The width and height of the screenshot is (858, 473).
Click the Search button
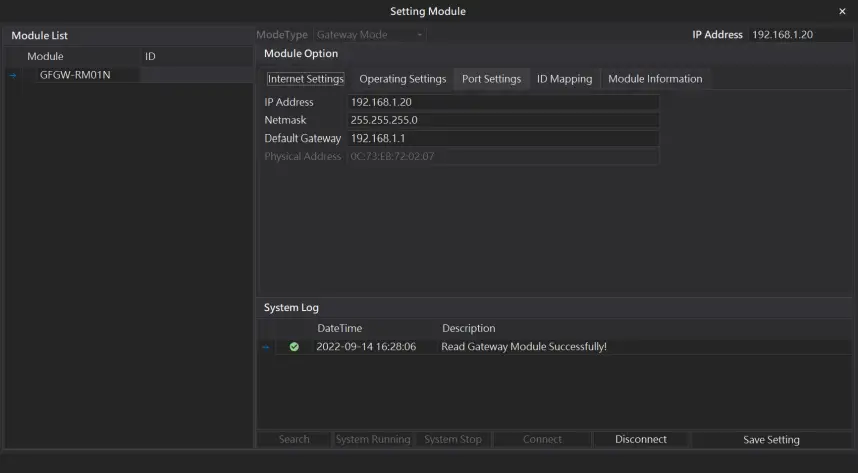point(294,439)
